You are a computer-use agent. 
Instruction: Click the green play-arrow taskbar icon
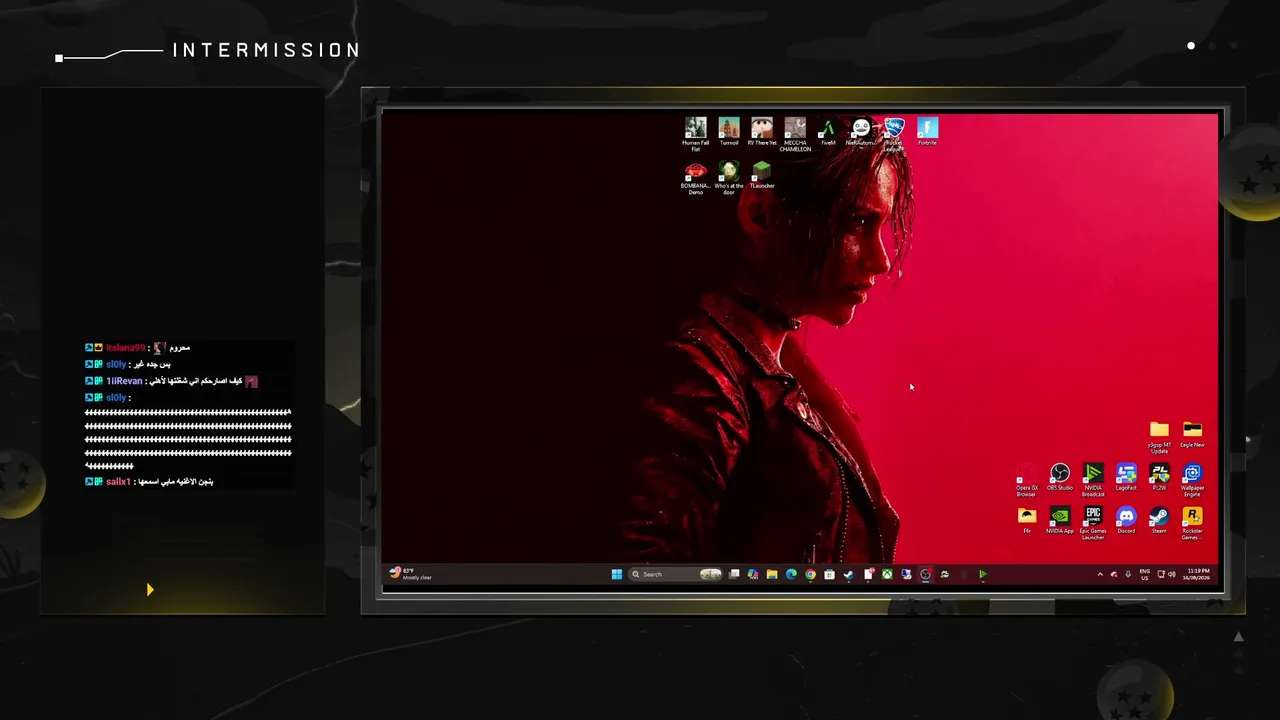point(983,574)
